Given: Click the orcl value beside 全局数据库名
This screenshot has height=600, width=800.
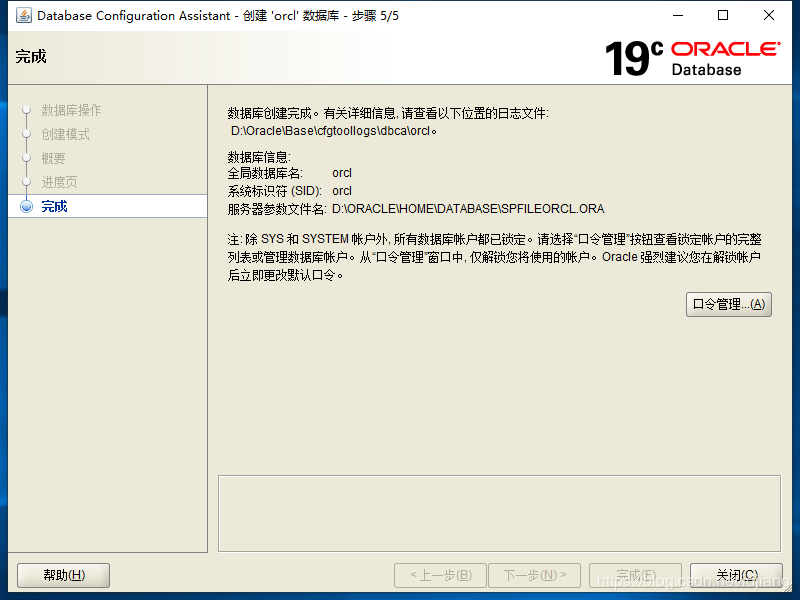Looking at the screenshot, I should pyautogui.click(x=342, y=173).
